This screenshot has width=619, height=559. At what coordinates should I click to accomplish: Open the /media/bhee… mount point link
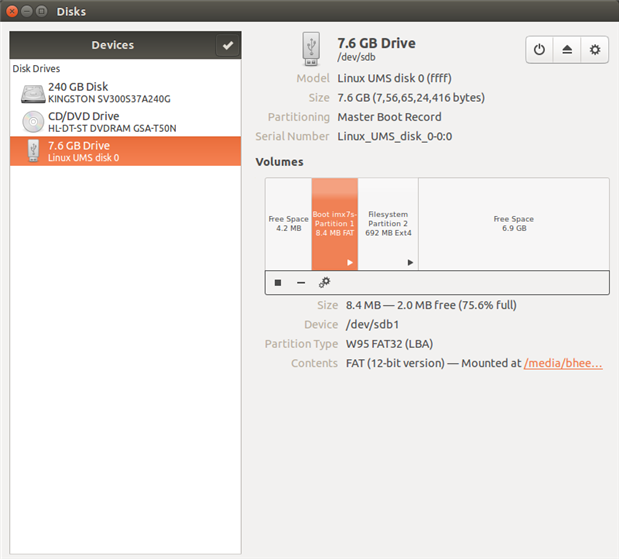point(563,363)
